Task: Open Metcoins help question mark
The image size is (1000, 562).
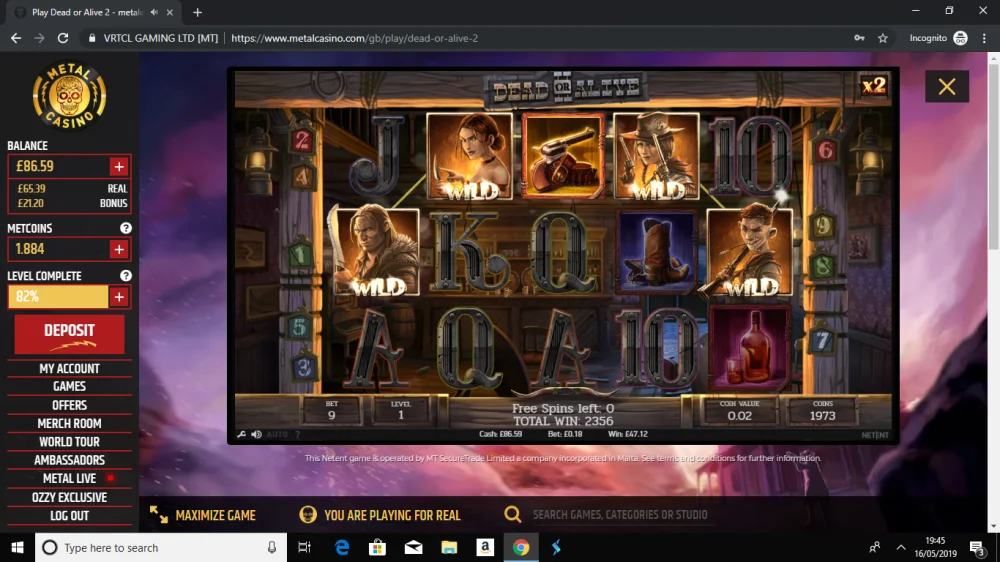Action: pos(126,228)
